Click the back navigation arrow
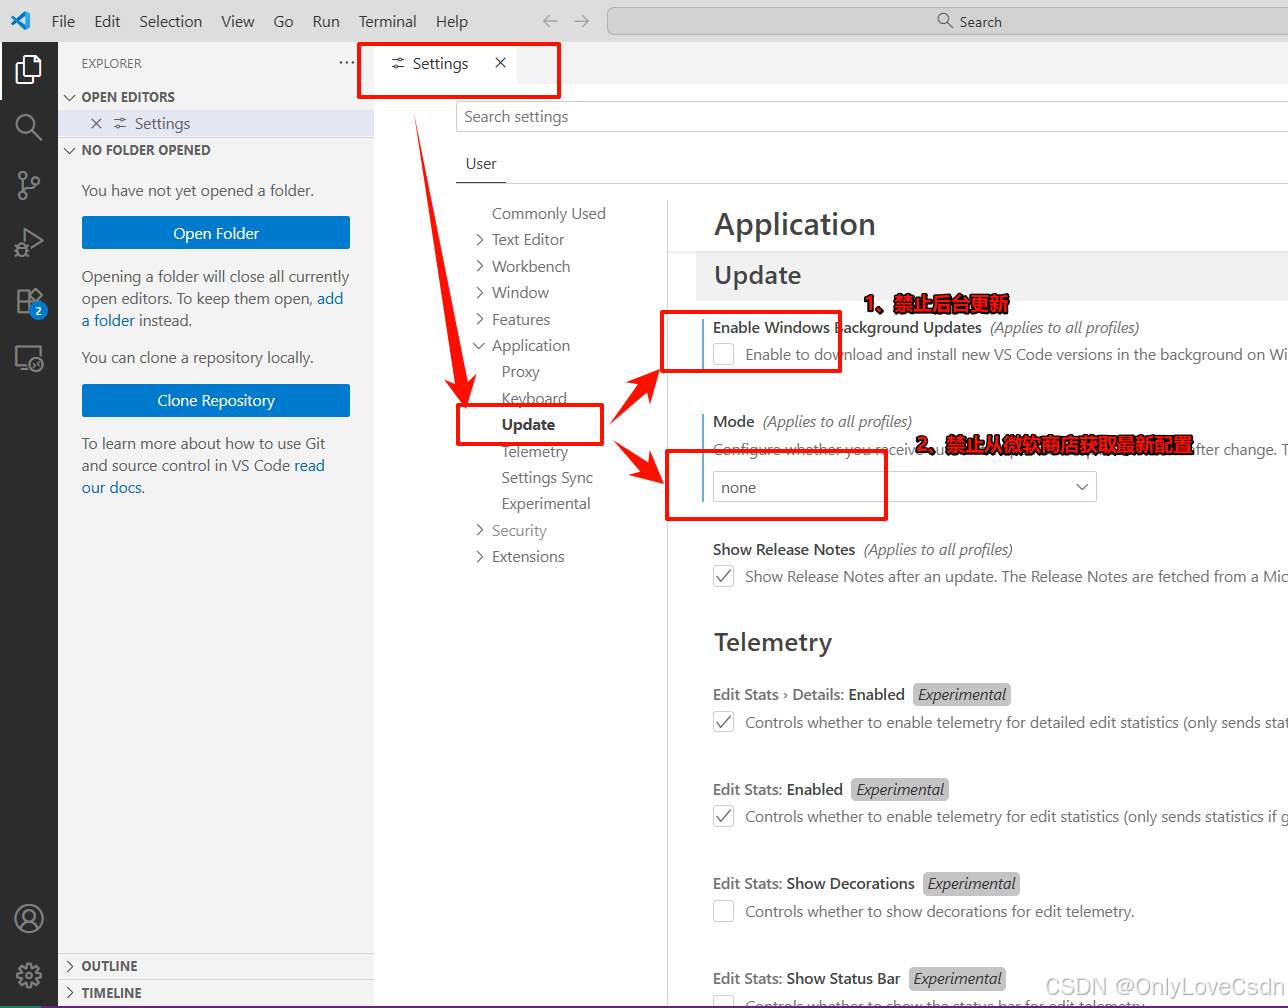This screenshot has height=1008, width=1288. click(x=549, y=20)
